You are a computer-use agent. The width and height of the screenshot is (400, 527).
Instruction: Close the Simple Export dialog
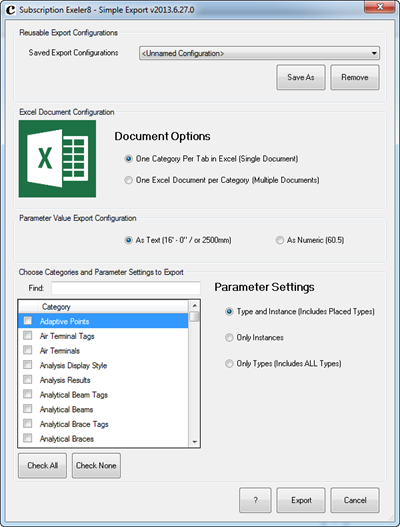(380, 7)
